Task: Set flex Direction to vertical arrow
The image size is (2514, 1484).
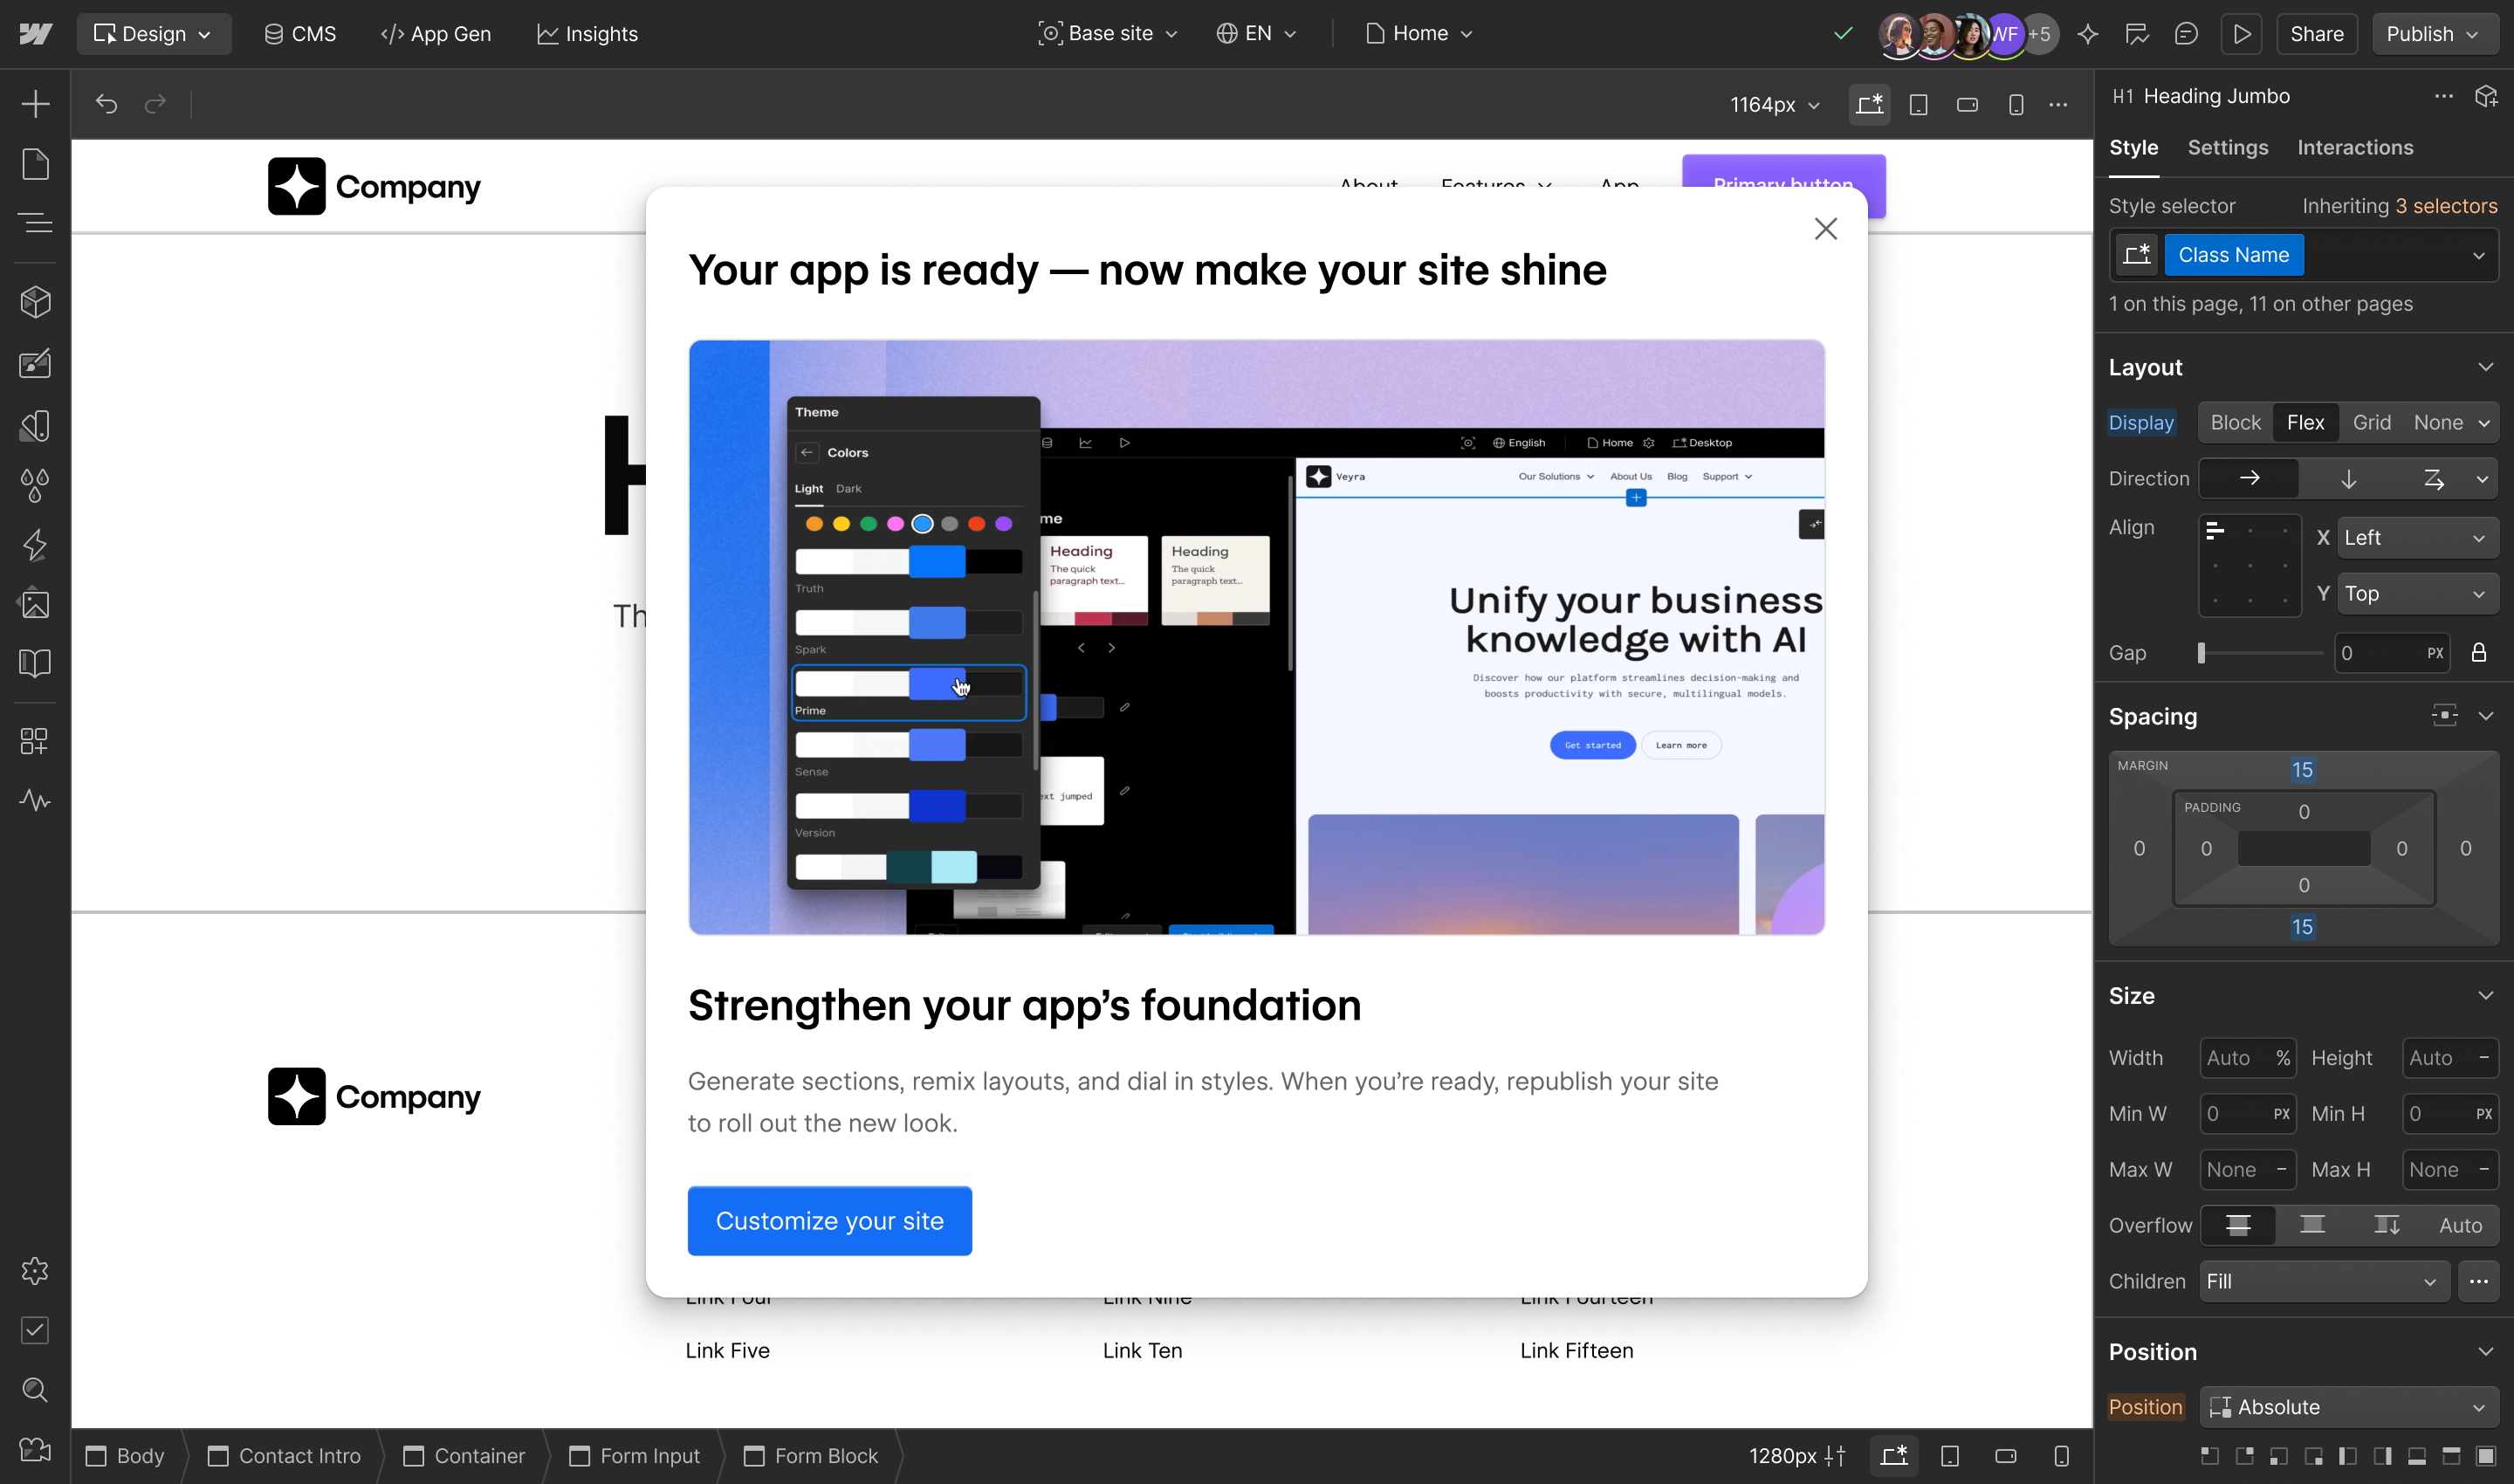Action: point(2348,479)
